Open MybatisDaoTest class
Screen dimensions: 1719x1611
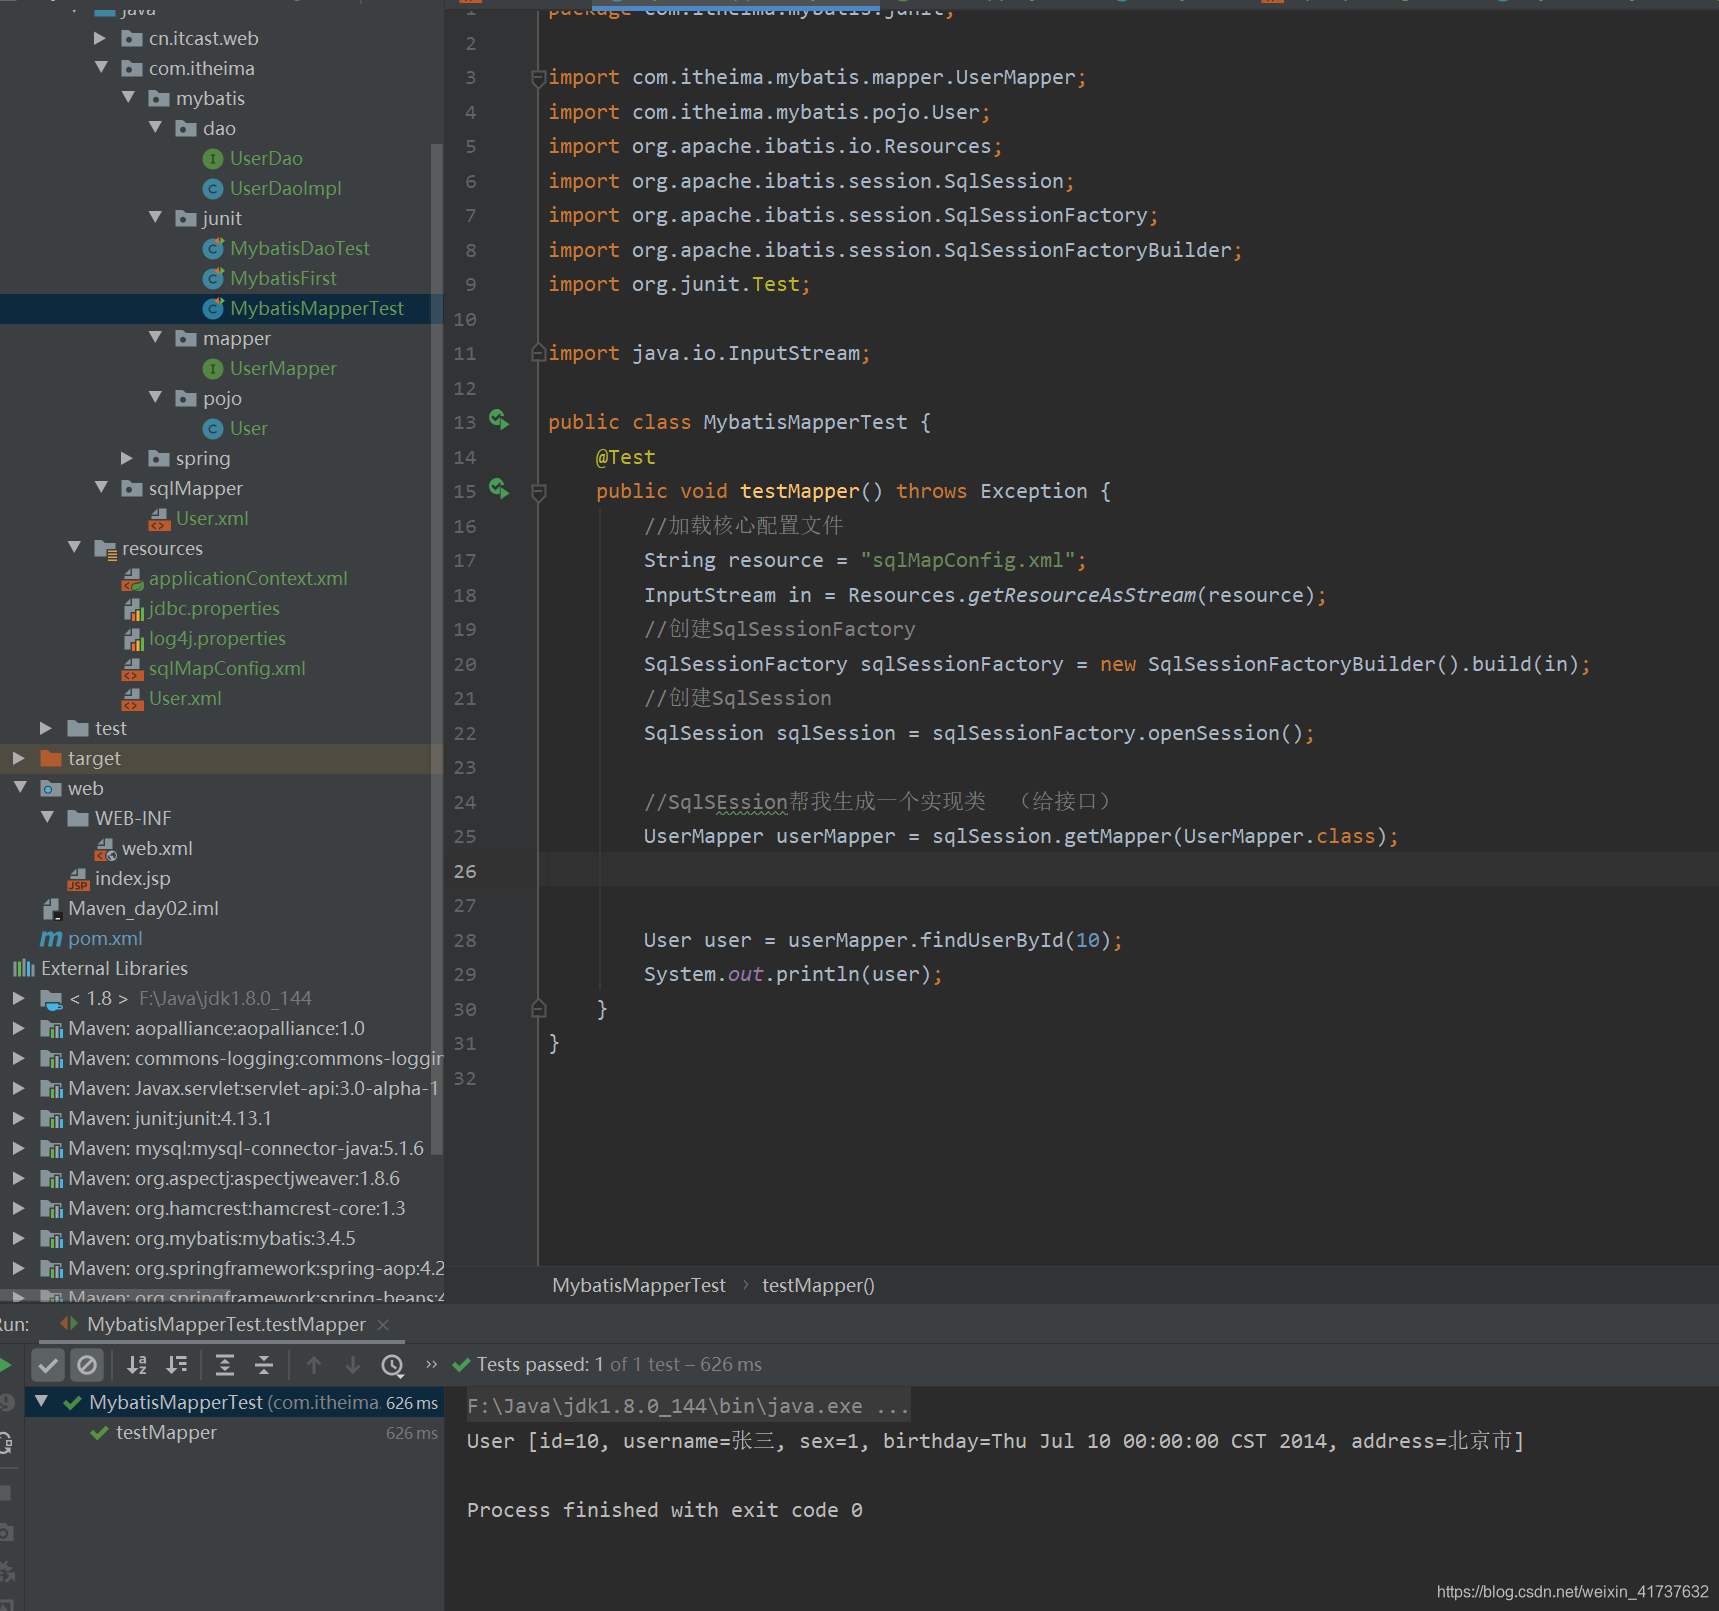[299, 248]
